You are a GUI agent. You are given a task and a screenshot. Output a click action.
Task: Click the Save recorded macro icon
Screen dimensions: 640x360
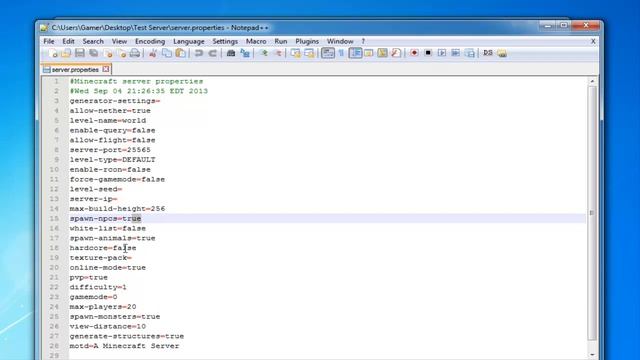point(469,53)
